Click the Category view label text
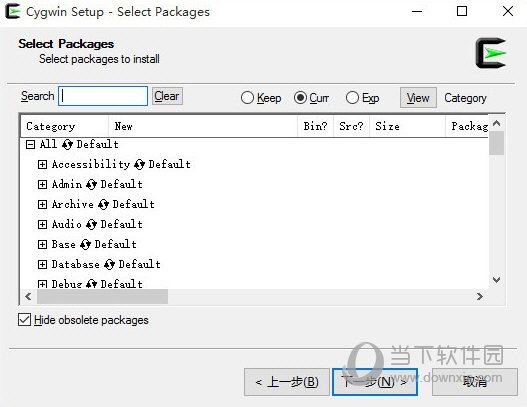527x407 pixels. (x=465, y=98)
